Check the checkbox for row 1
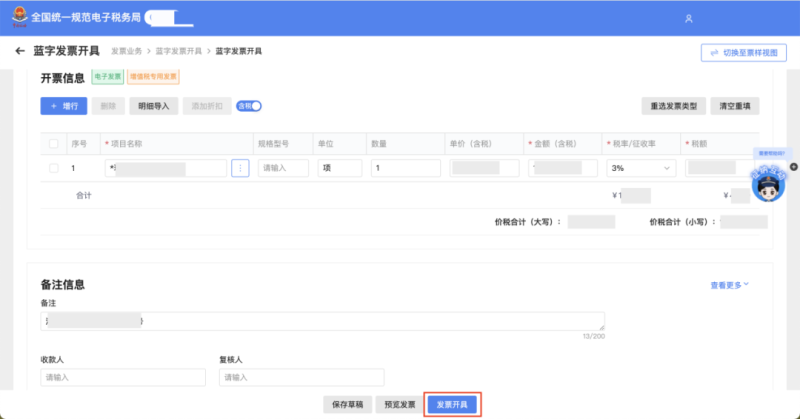Screen dimensions: 800x419 click(54, 168)
